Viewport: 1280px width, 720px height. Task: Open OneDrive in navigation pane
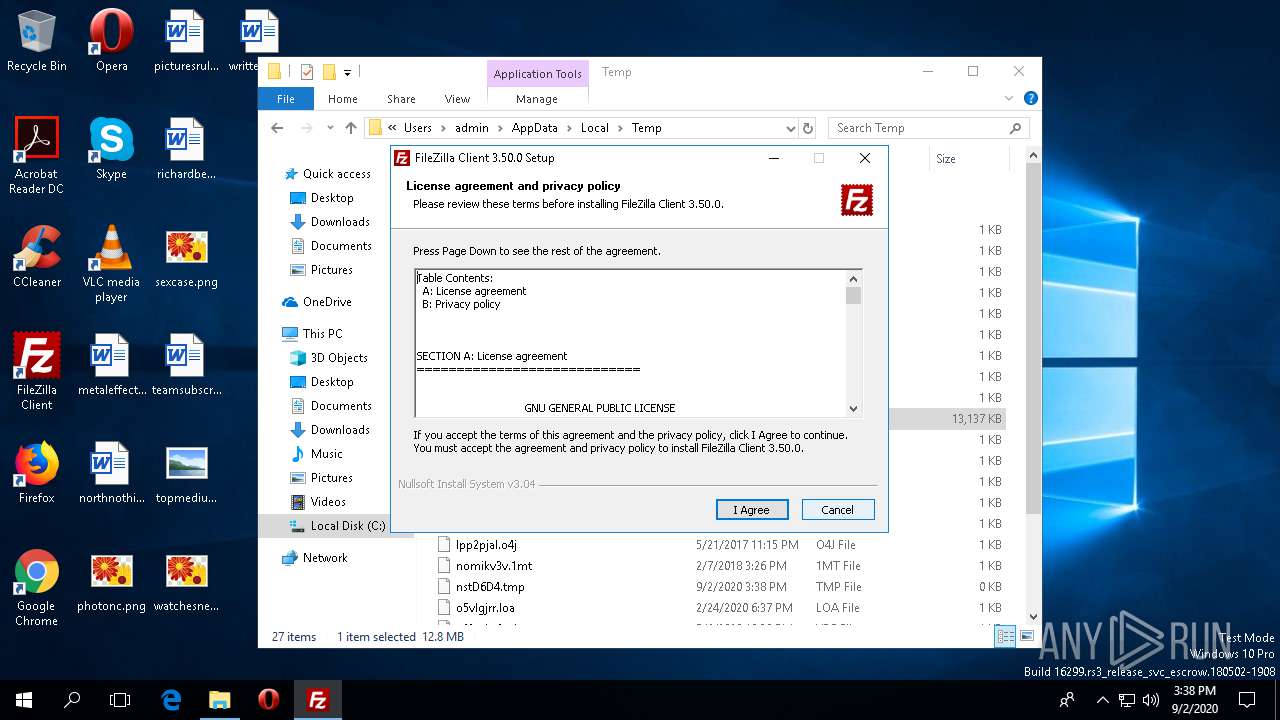(x=327, y=302)
